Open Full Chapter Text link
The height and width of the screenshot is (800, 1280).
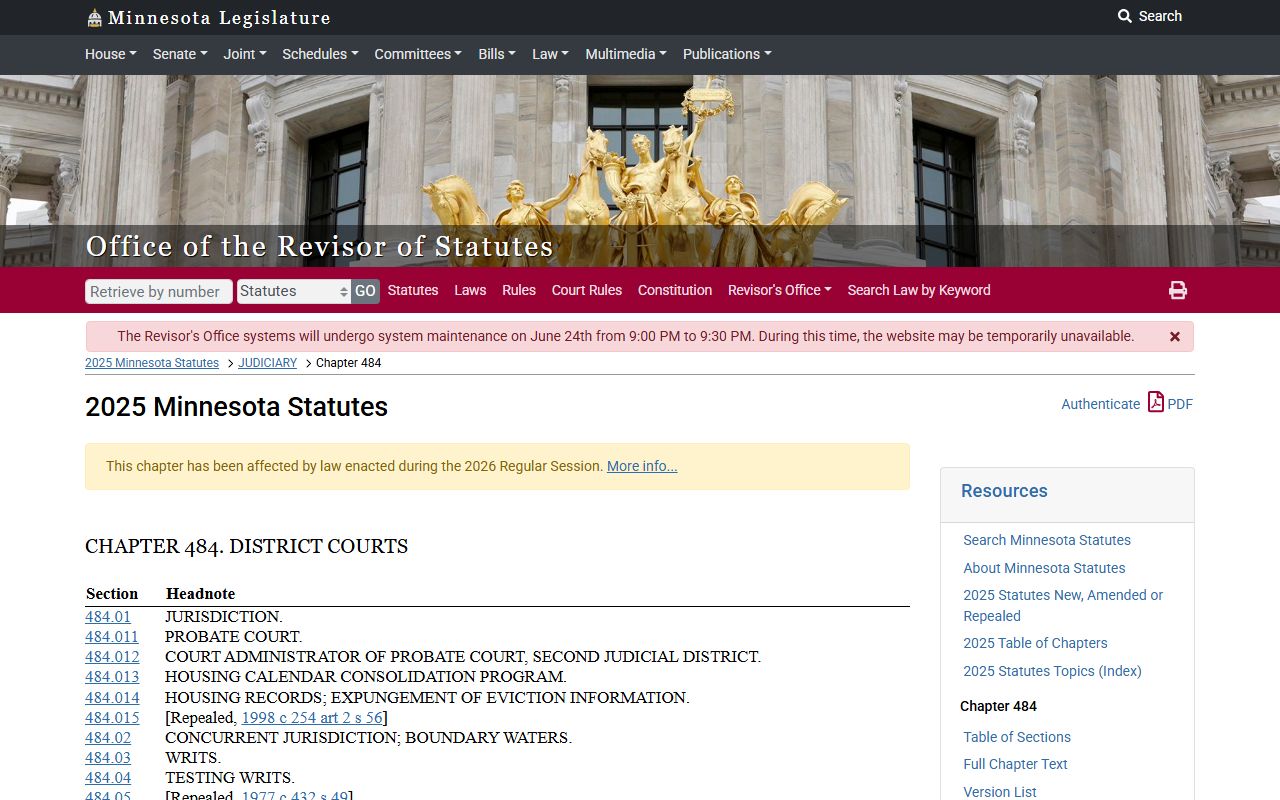tap(1015, 764)
